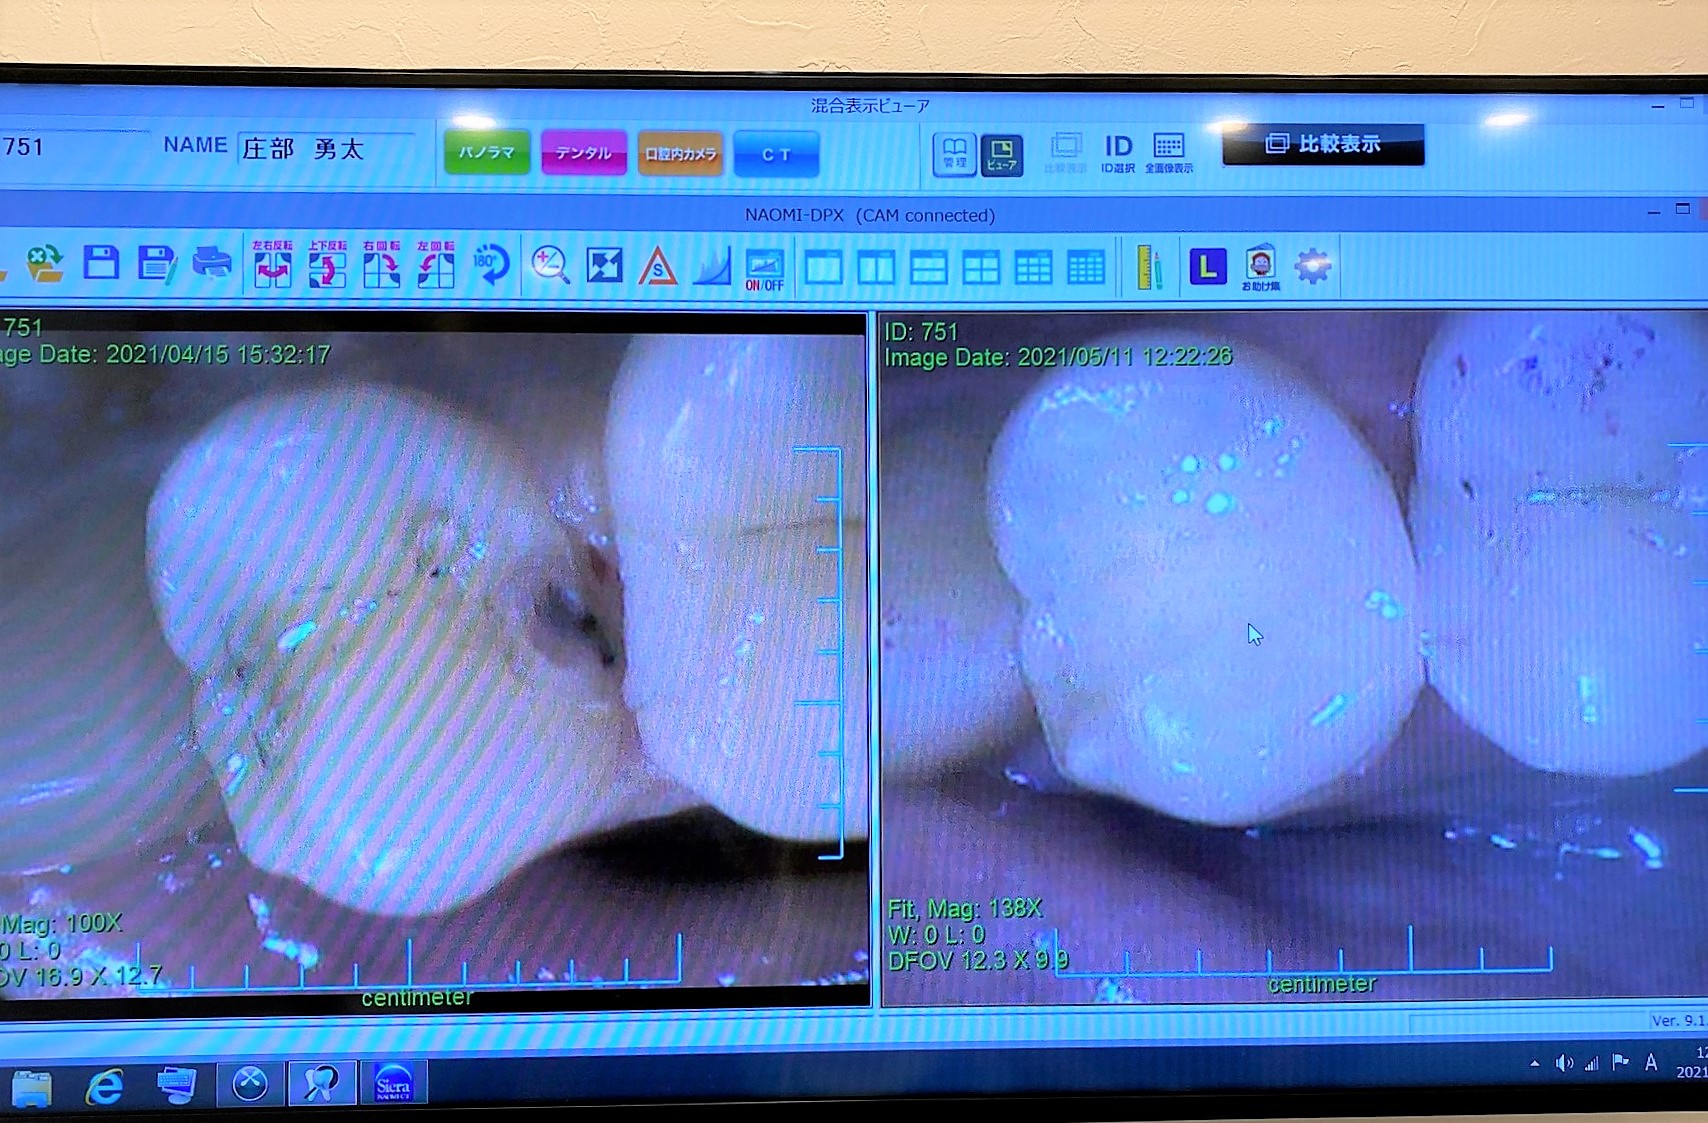
Task: Open the histogram curve tool
Action: [x=711, y=267]
